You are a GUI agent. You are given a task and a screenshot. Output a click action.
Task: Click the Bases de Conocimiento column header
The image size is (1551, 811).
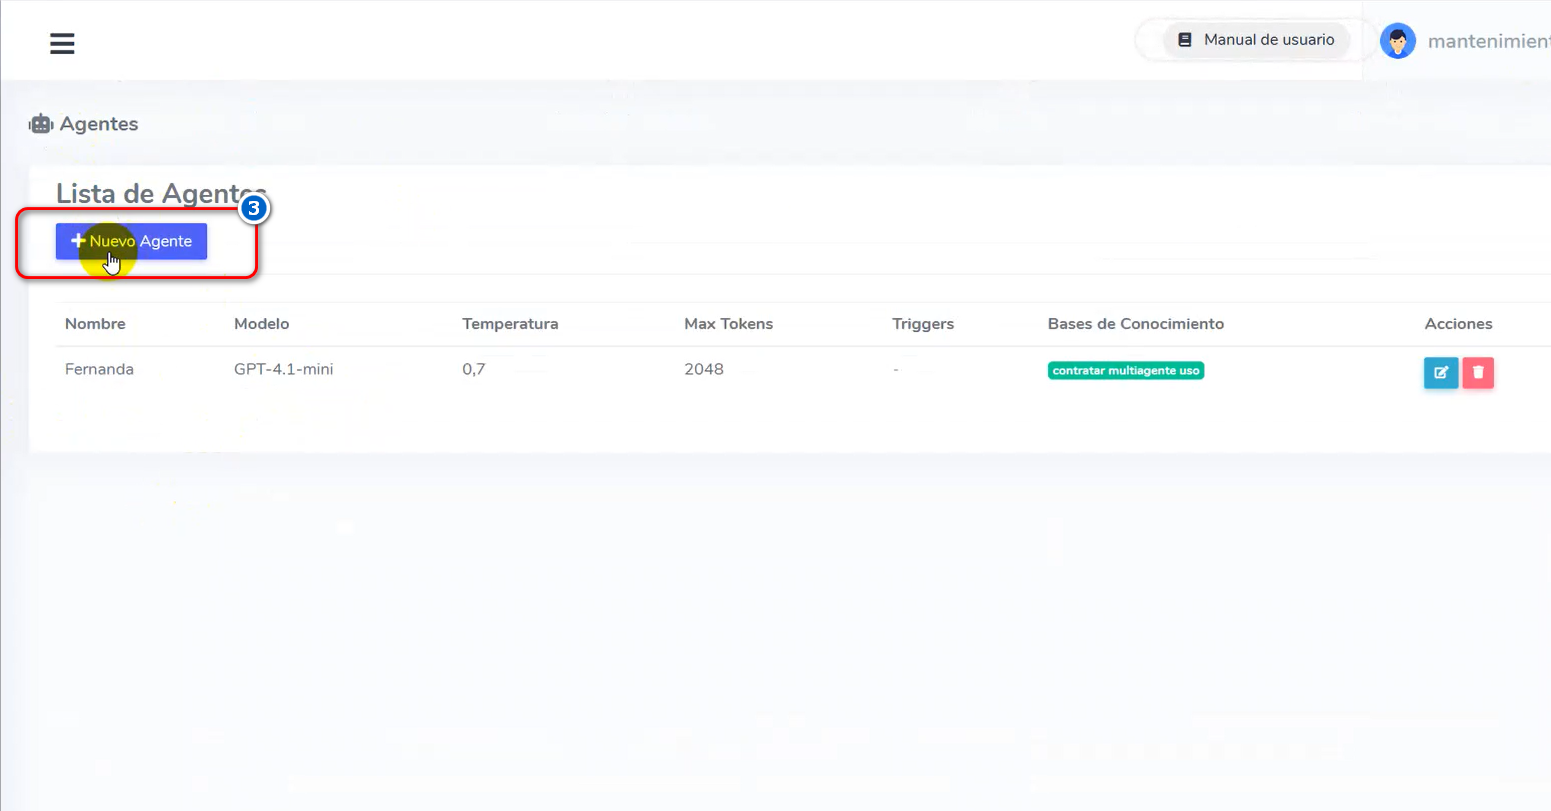tap(1135, 324)
